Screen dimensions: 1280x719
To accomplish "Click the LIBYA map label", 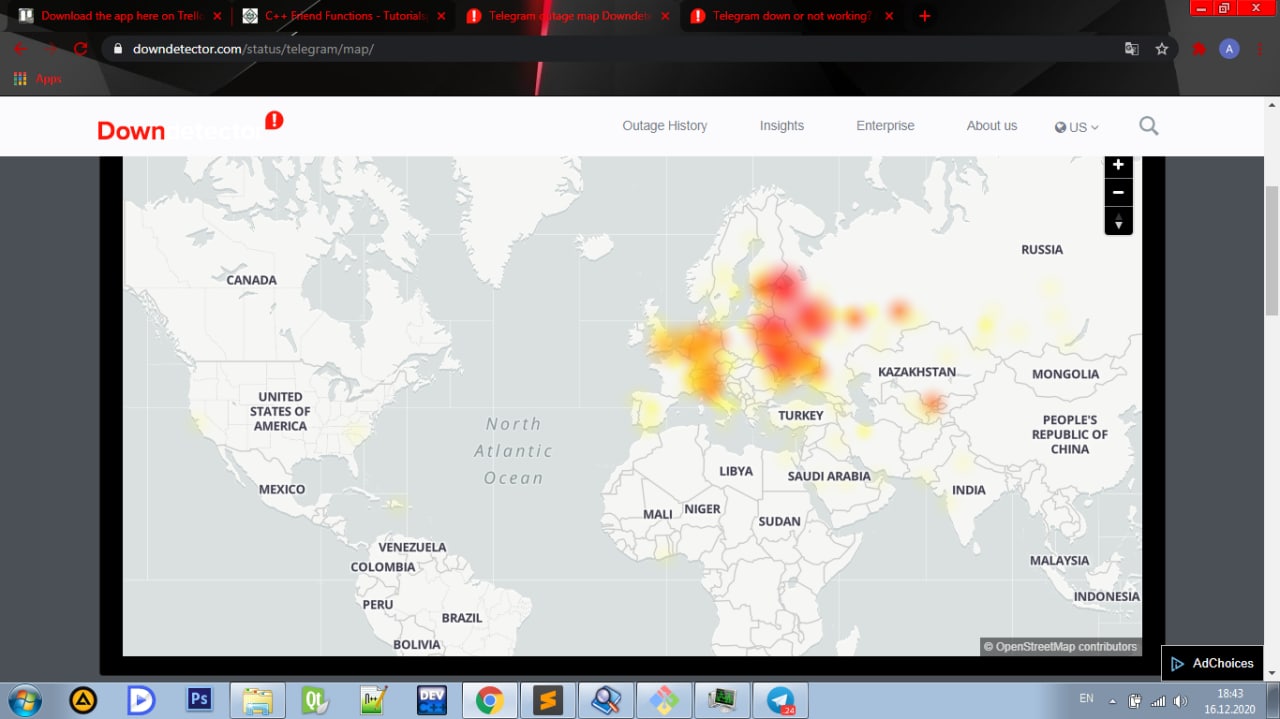I will (736, 471).
